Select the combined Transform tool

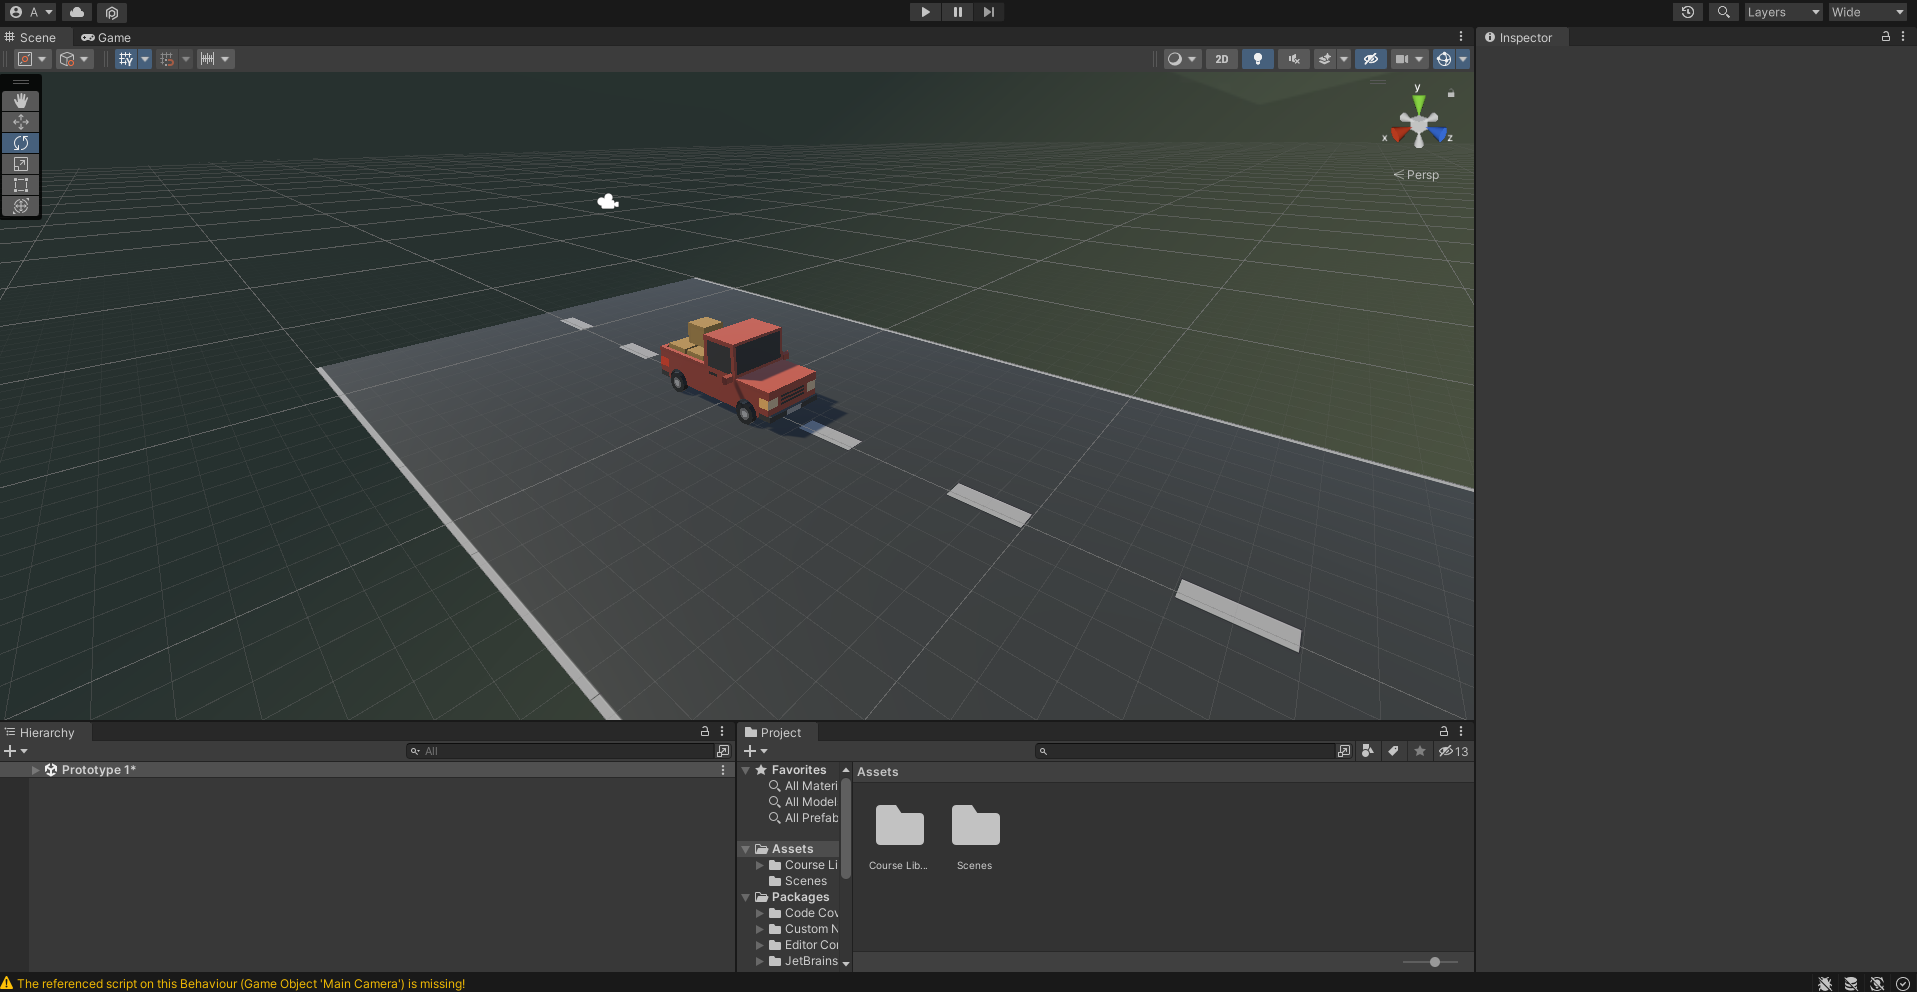coord(21,206)
